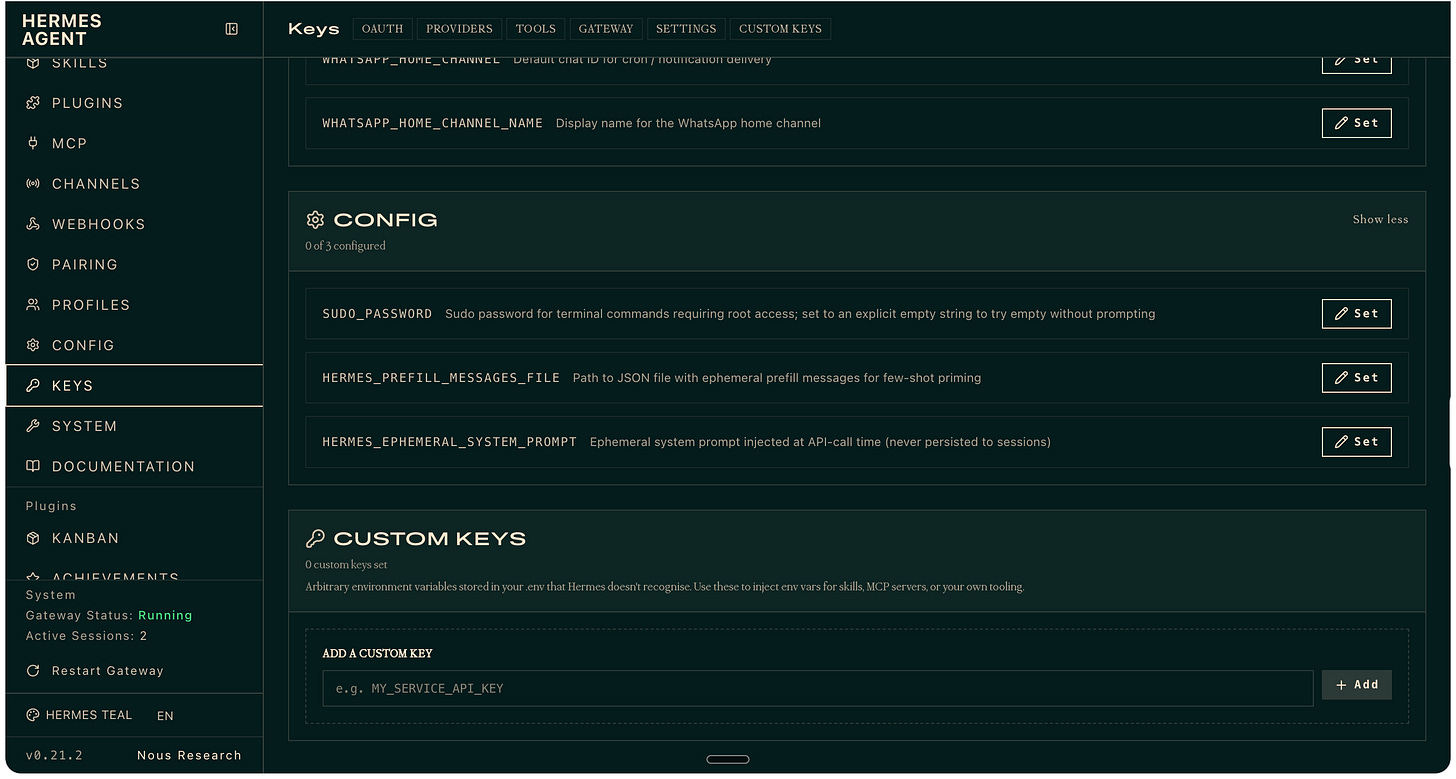1456x779 pixels.
Task: Jump to the CUSTOM KEYS tab
Action: [x=780, y=29]
